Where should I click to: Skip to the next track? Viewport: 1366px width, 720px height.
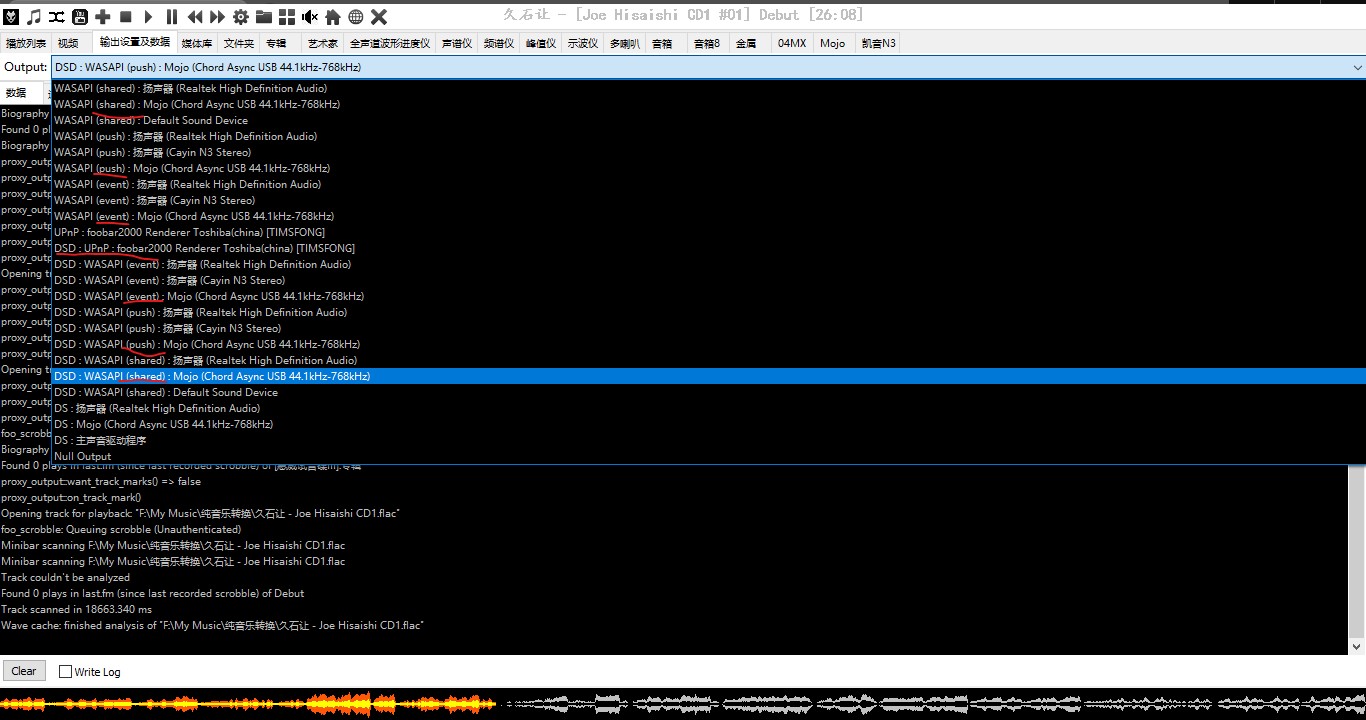click(217, 16)
